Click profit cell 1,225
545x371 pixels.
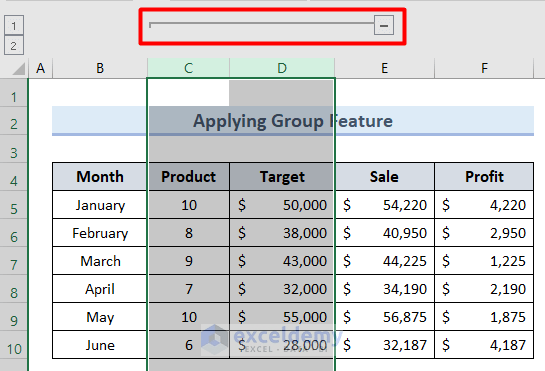tap(484, 261)
